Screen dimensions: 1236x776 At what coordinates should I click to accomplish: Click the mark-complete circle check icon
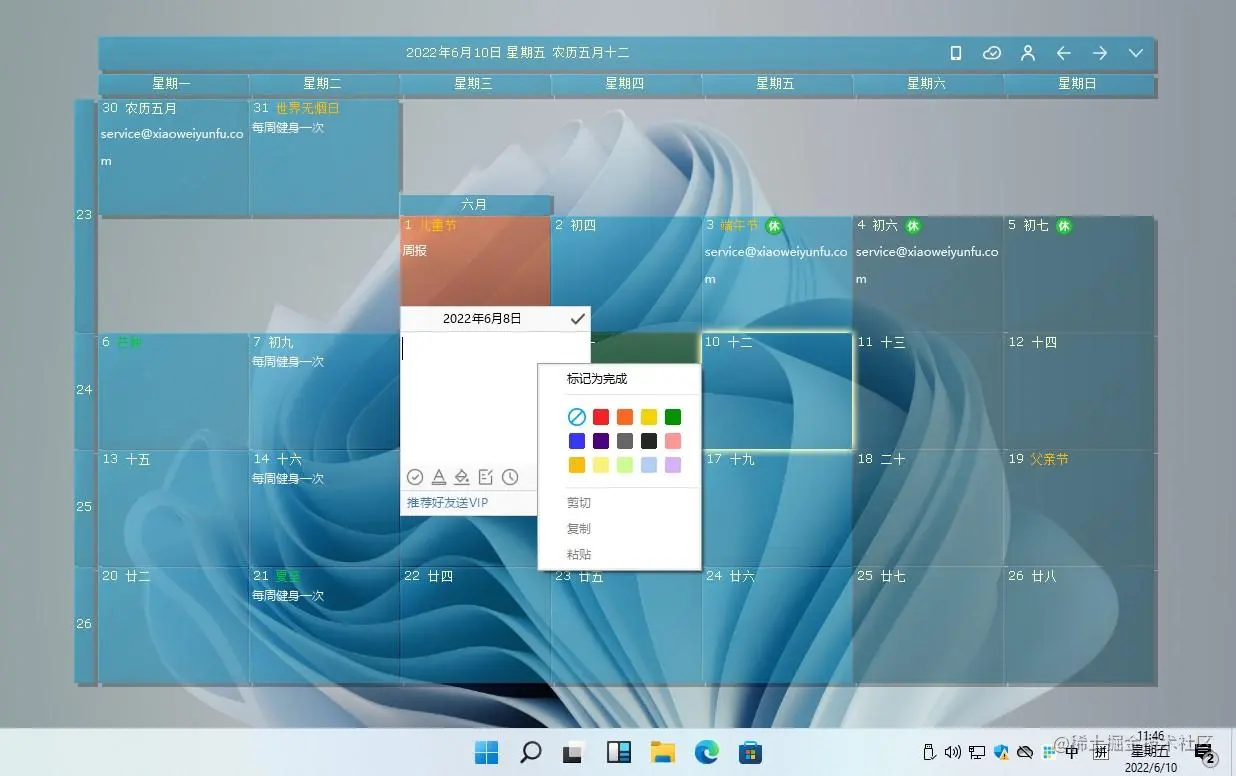(415, 477)
